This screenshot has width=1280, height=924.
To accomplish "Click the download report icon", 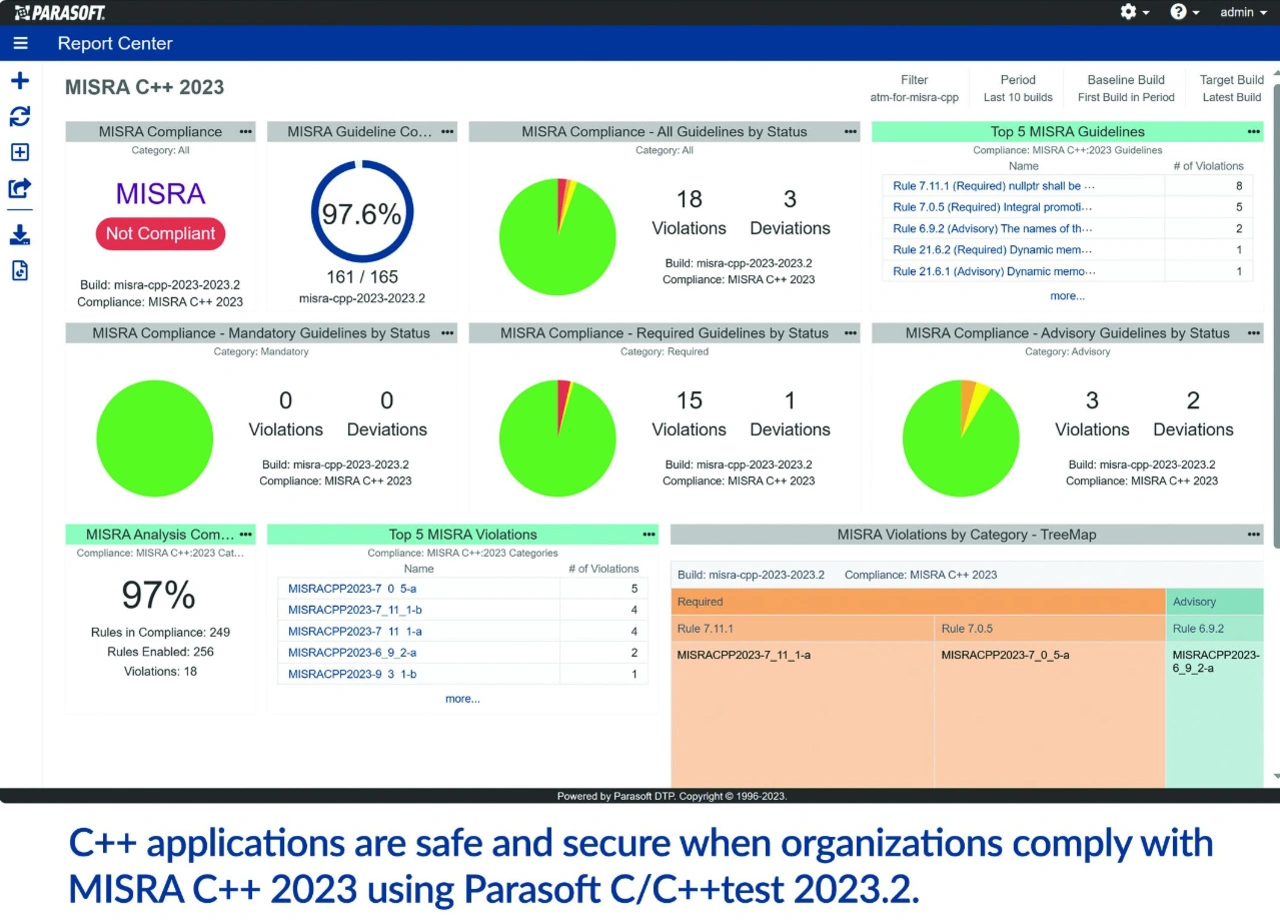I will [20, 235].
